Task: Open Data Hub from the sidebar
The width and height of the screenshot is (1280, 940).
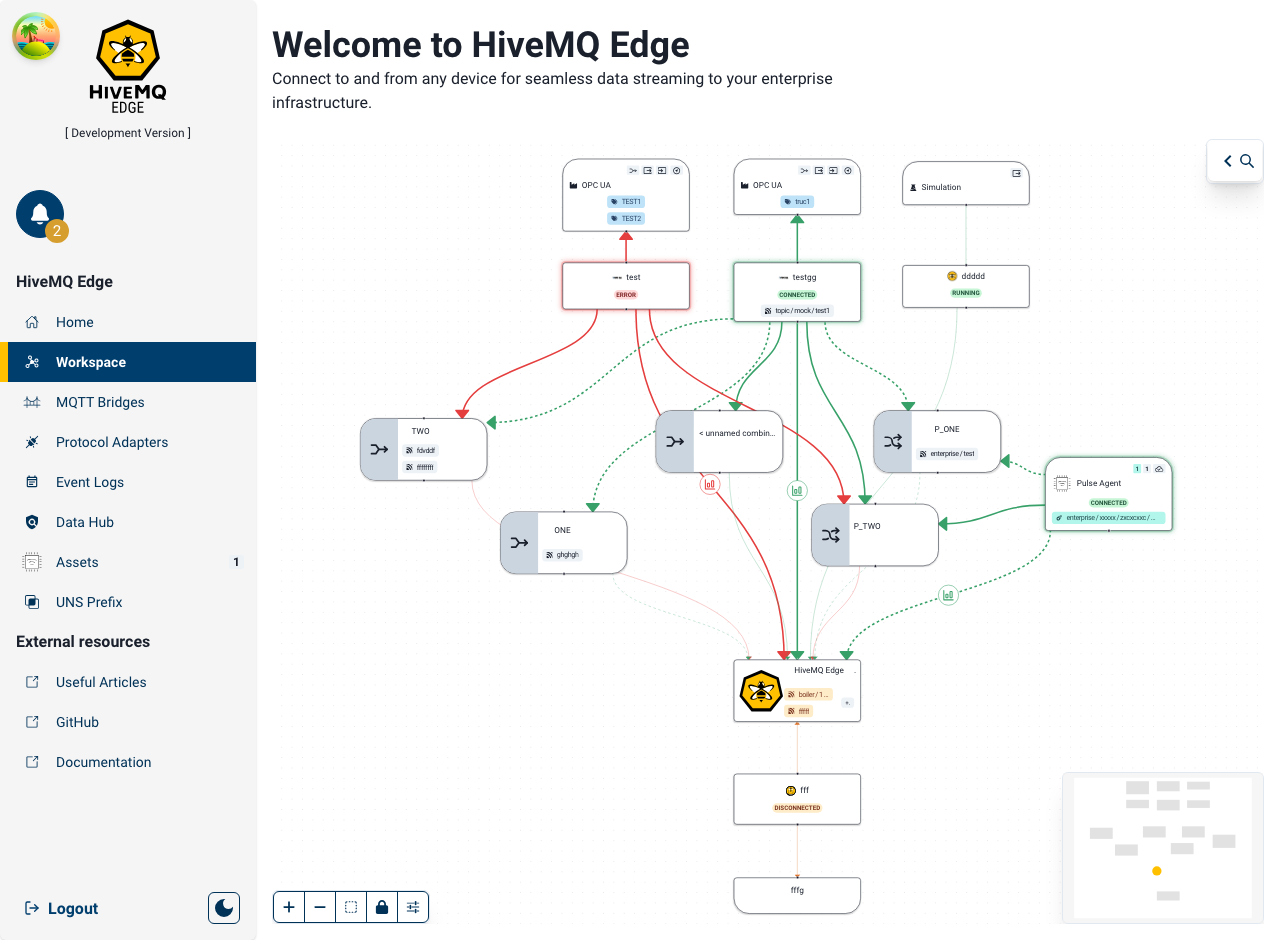Action: coord(33,522)
